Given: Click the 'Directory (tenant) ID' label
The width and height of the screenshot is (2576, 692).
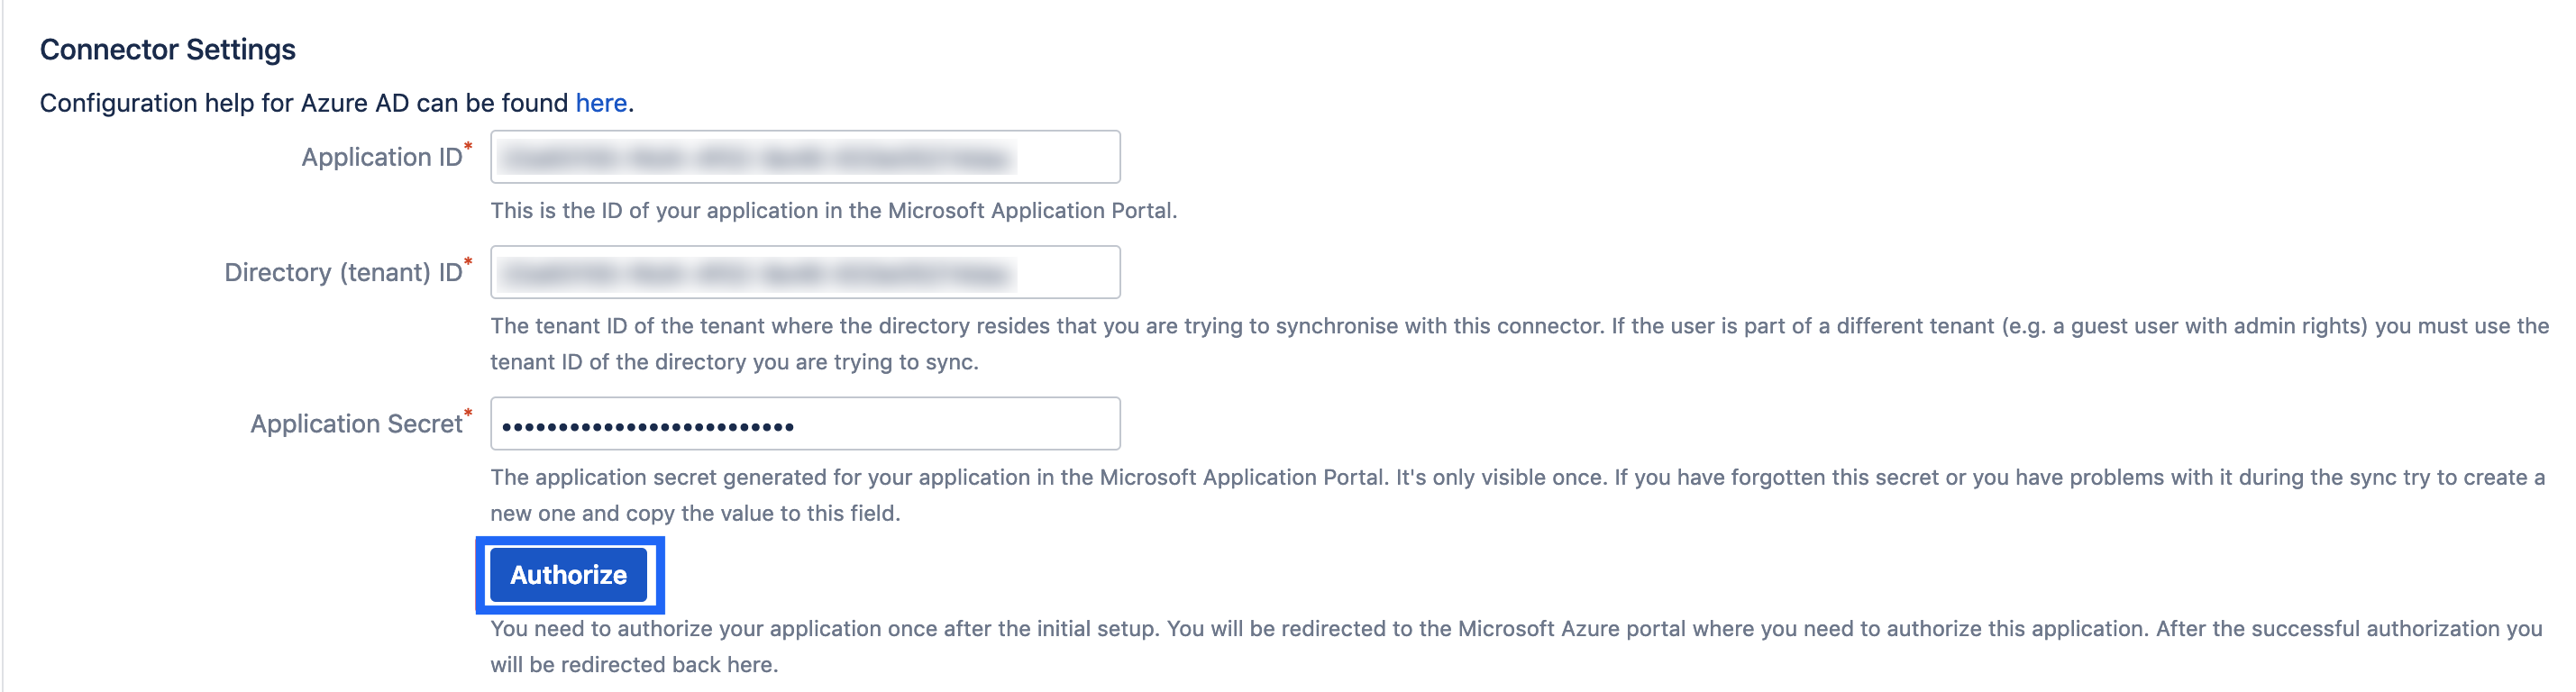Looking at the screenshot, I should click(343, 272).
